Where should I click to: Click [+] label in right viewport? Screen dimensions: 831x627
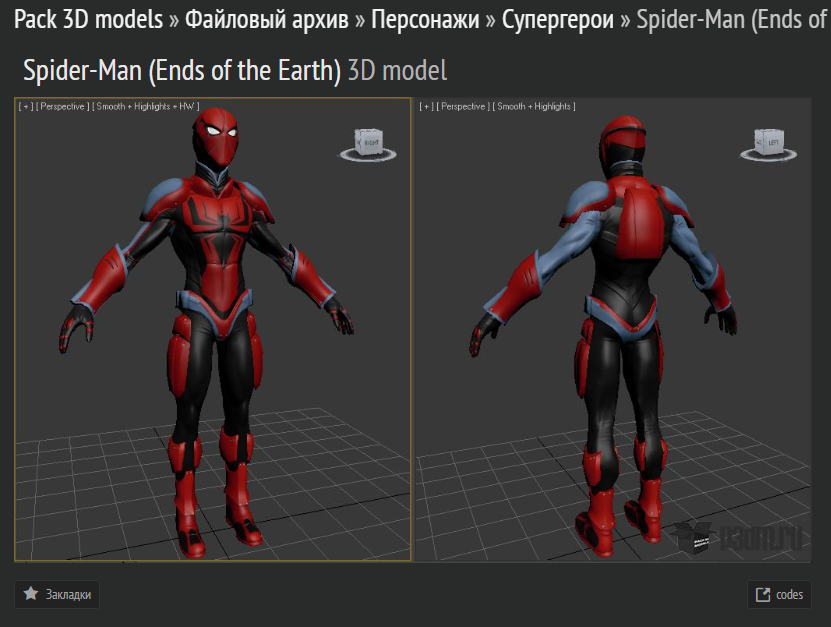click(x=426, y=107)
